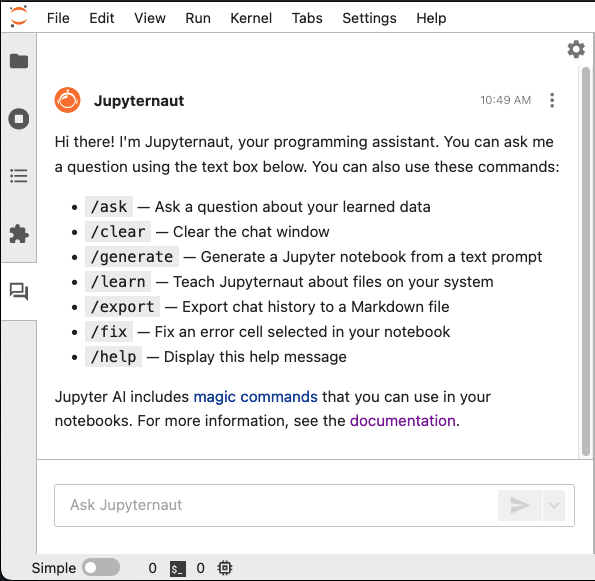Image resolution: width=595 pixels, height=581 pixels.
Task: Expand the send options dropdown arrow
Action: [554, 505]
